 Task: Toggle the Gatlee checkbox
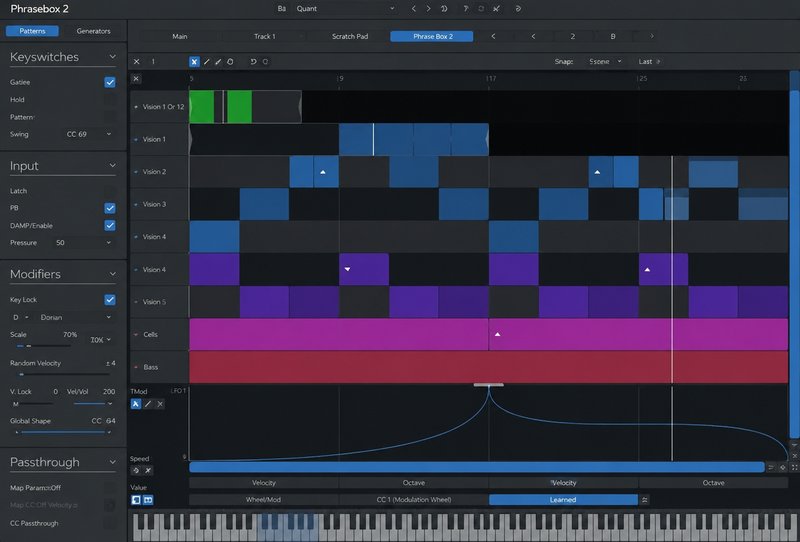tap(110, 82)
